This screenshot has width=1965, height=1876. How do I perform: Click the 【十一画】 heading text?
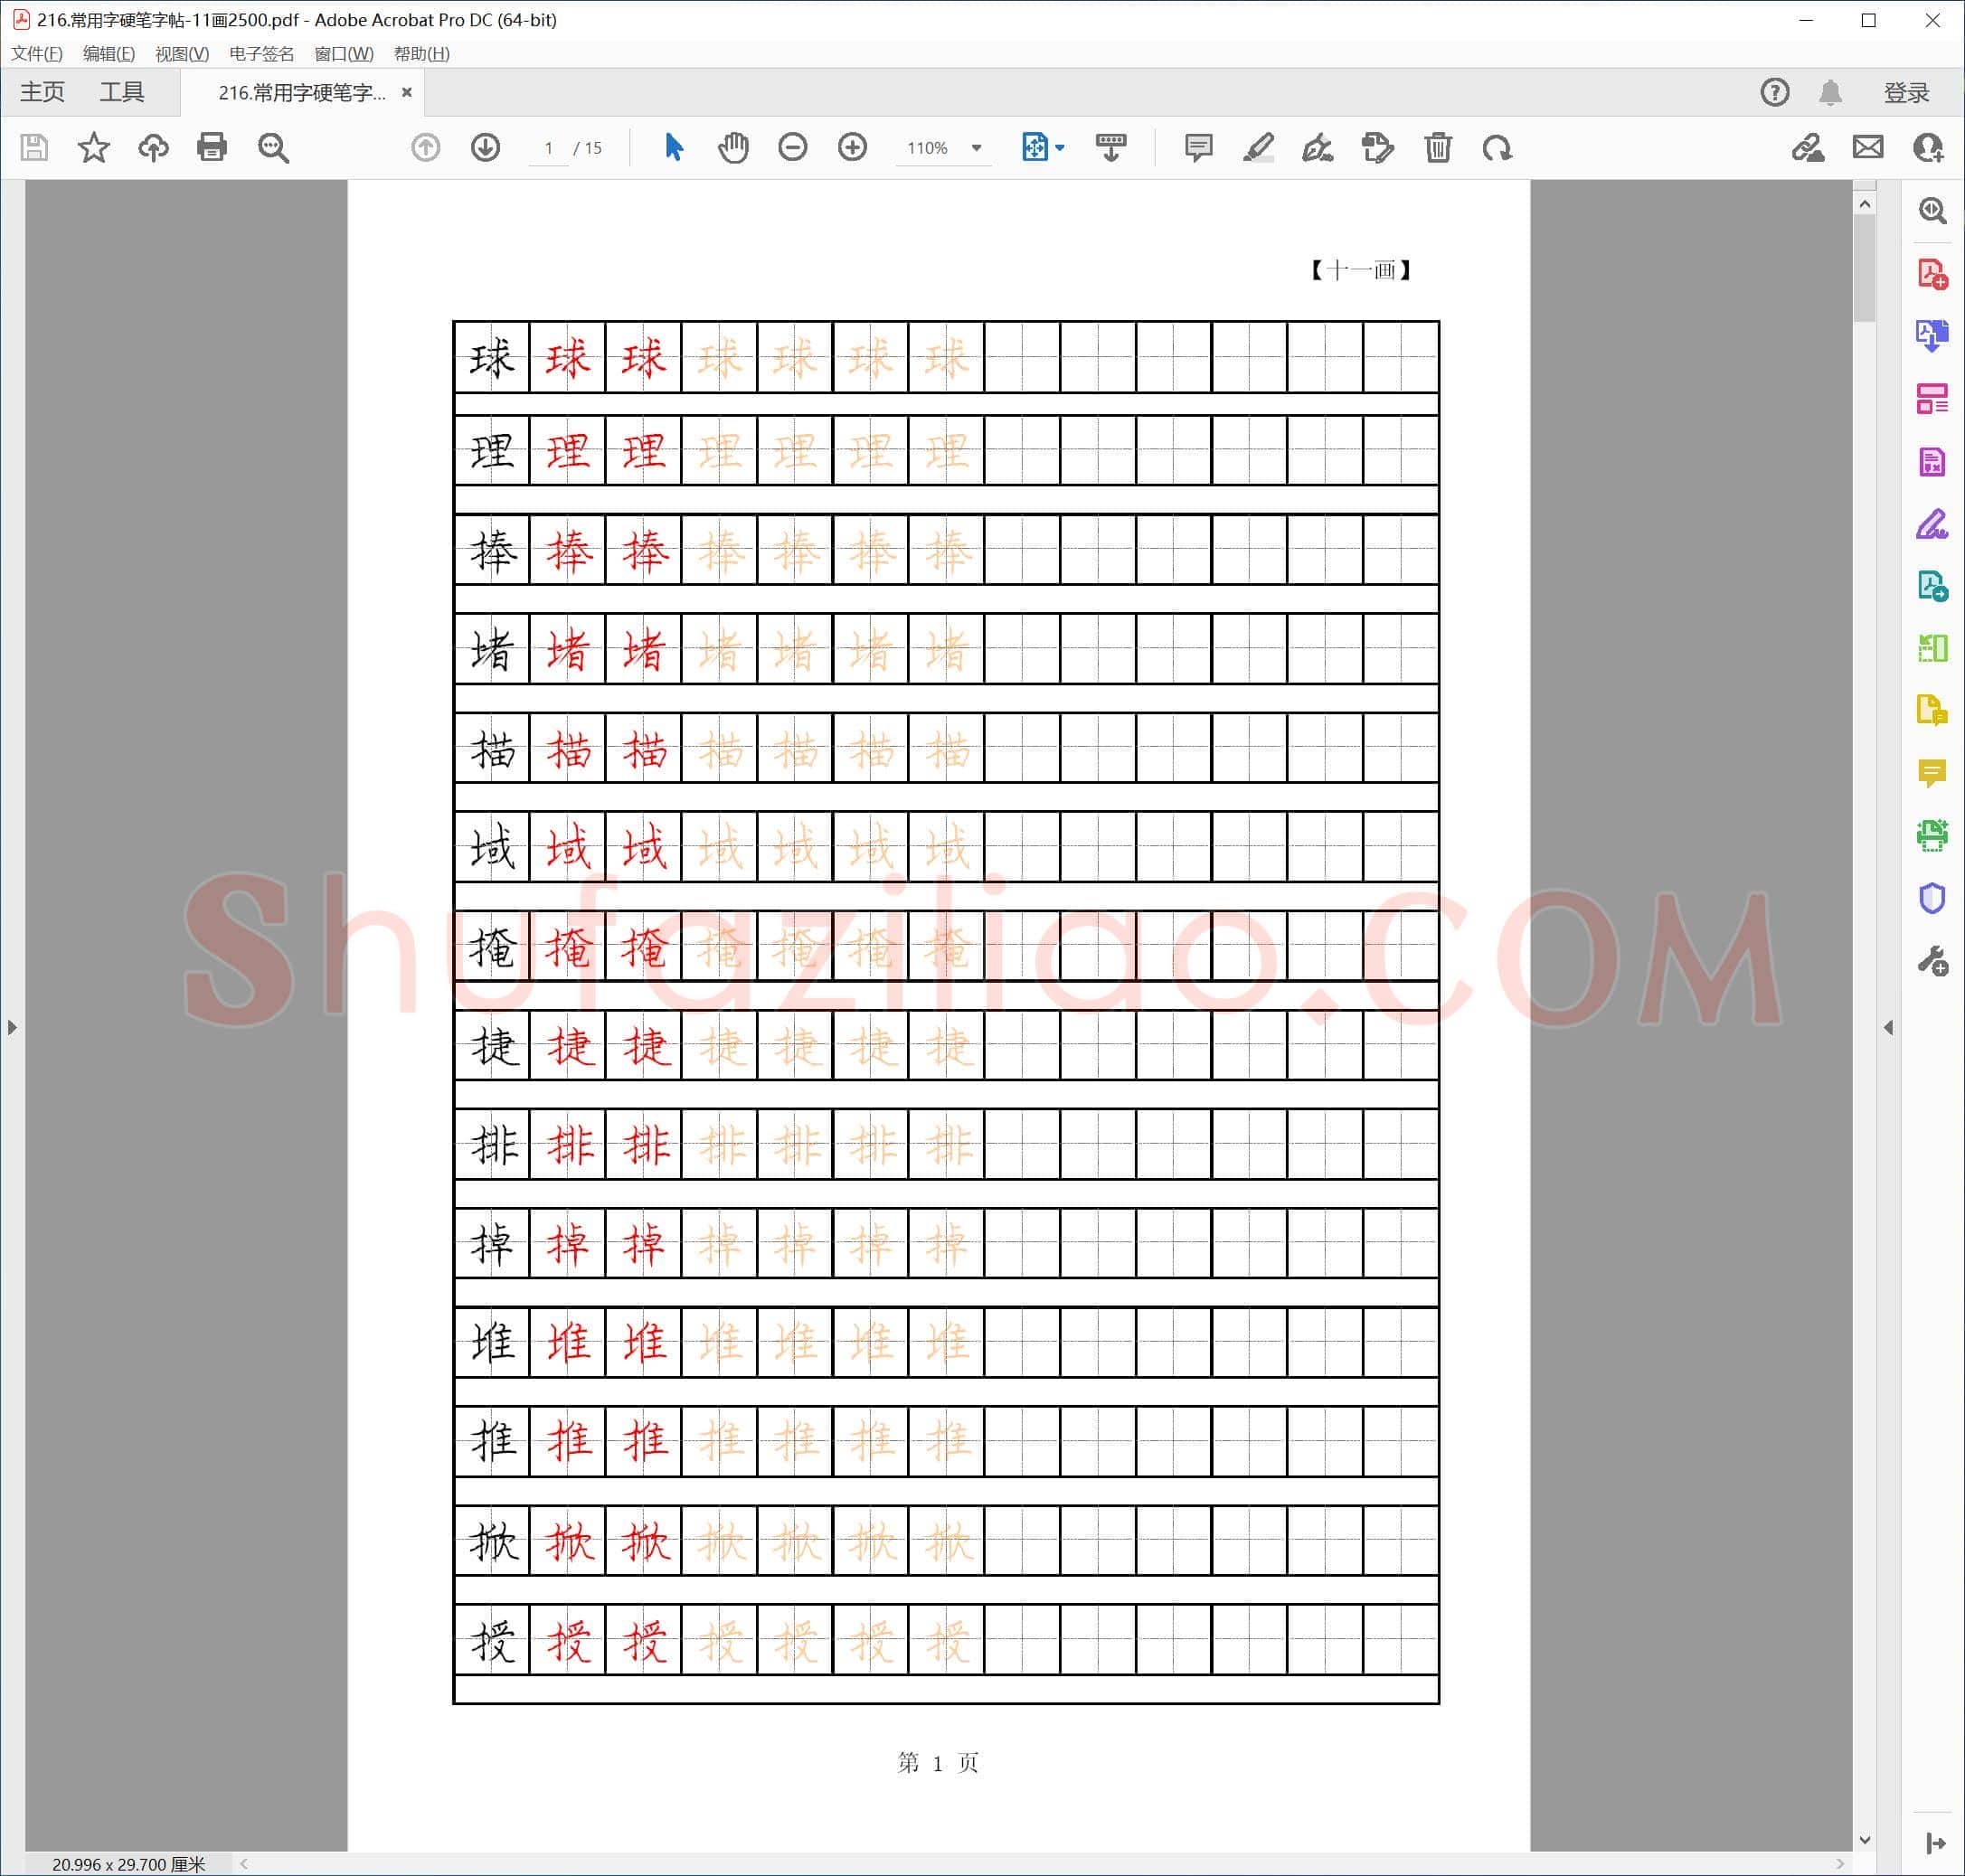(1360, 270)
